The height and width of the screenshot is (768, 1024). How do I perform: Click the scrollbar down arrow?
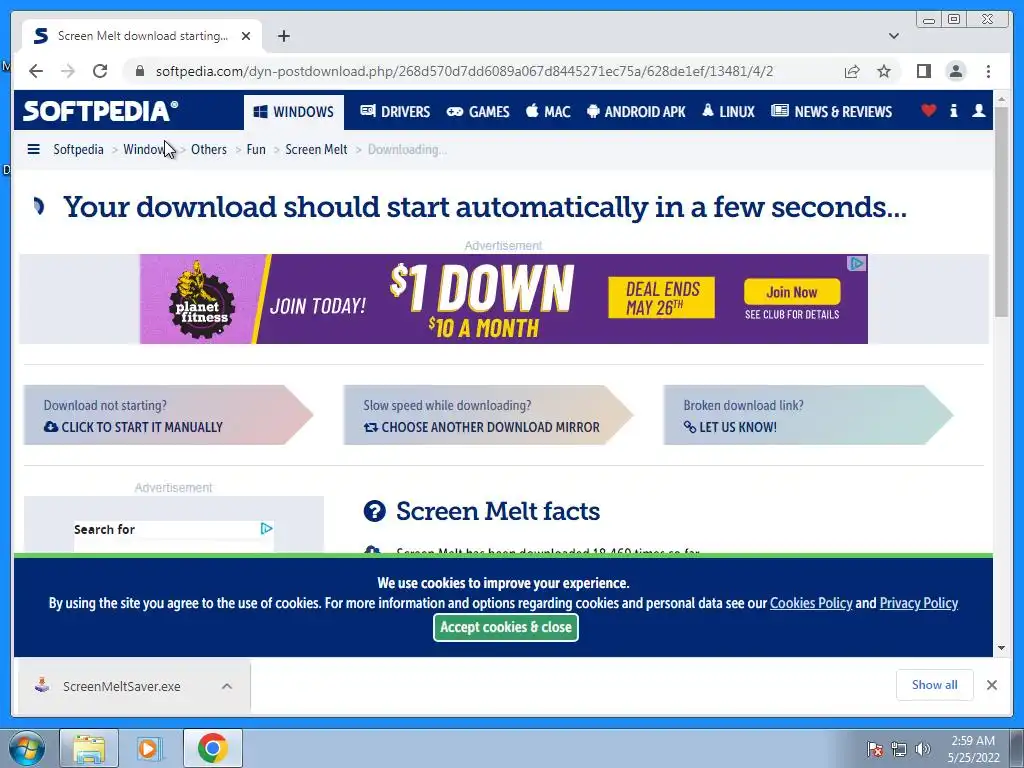[1002, 648]
